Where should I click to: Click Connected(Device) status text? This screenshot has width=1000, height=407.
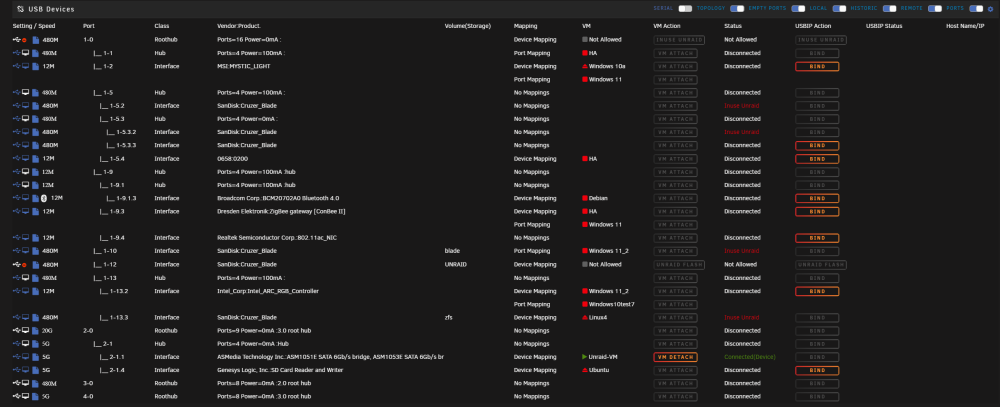749,357
